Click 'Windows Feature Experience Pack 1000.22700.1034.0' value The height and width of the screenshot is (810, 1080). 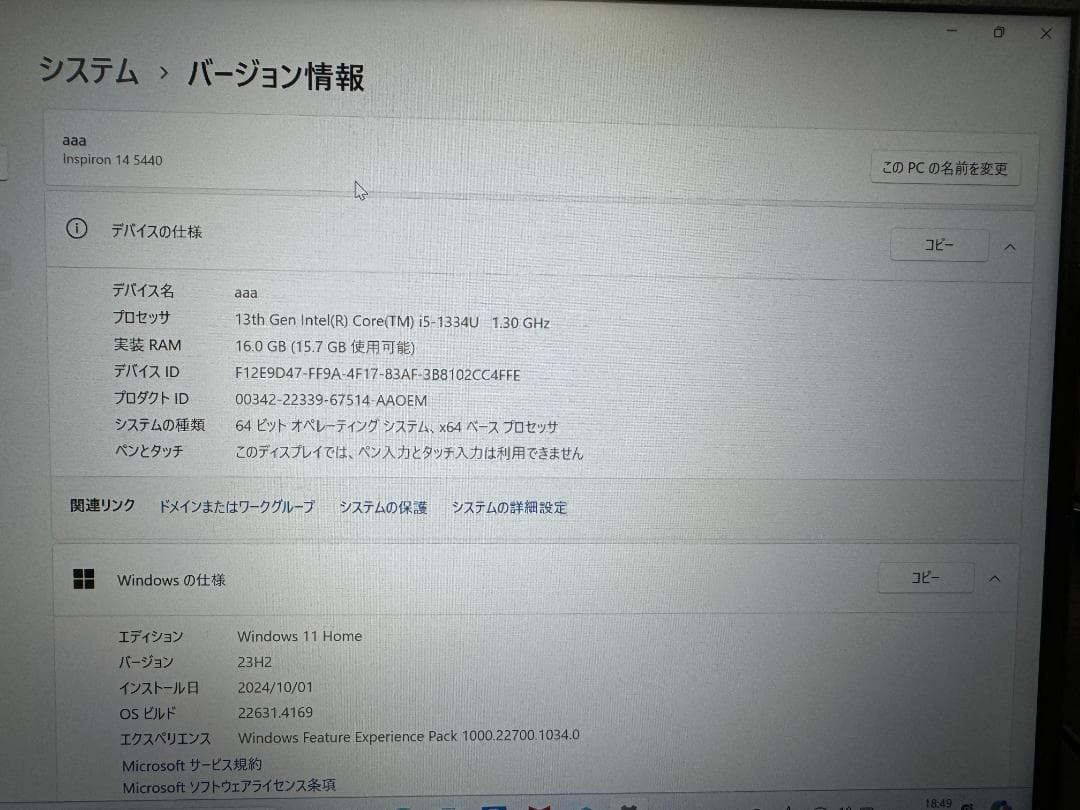pyautogui.click(x=408, y=736)
